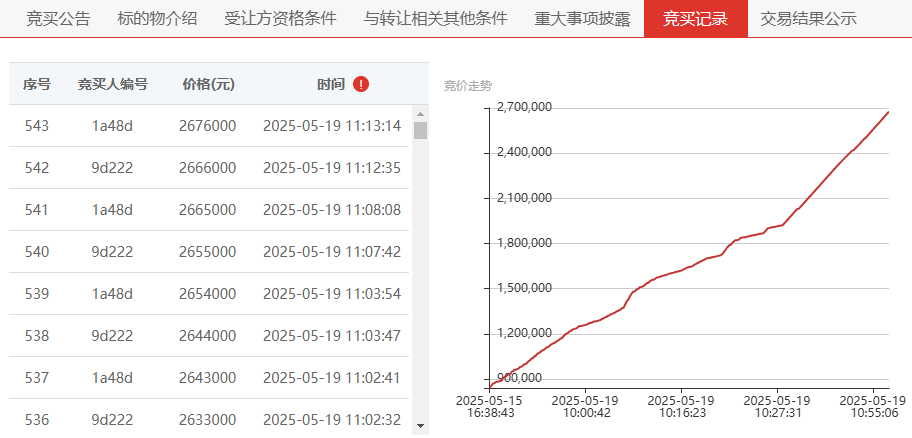The image size is (912, 438).
Task: Click the scrollbar down arrow
Action: (x=421, y=426)
